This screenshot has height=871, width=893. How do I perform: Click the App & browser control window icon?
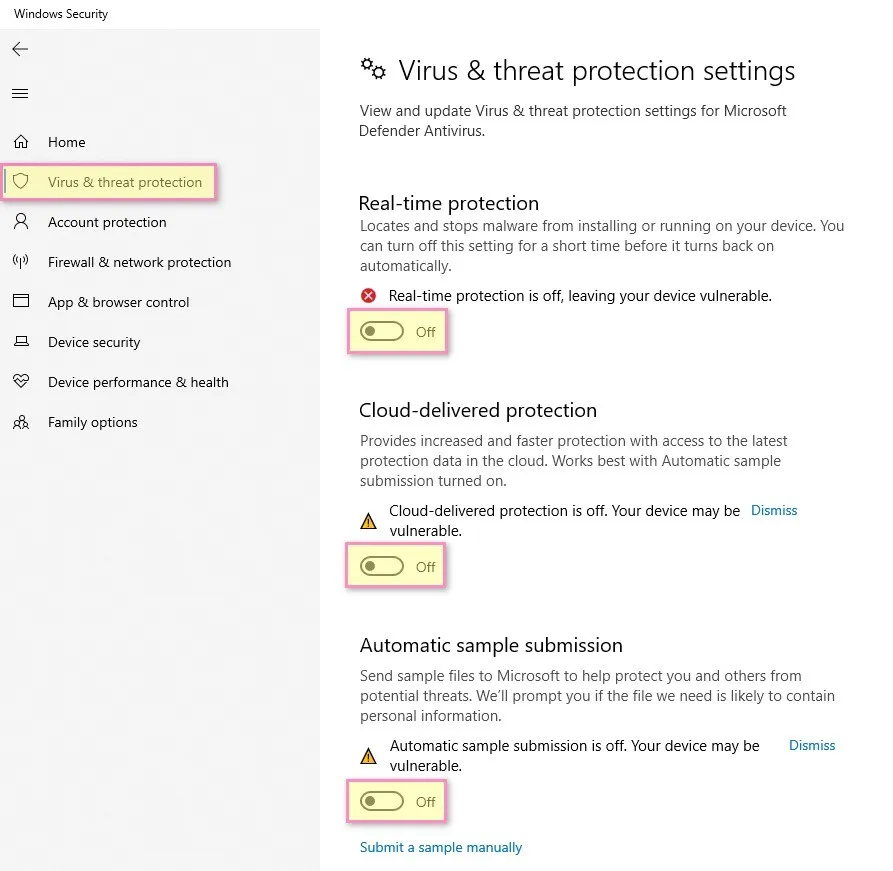click(x=21, y=302)
